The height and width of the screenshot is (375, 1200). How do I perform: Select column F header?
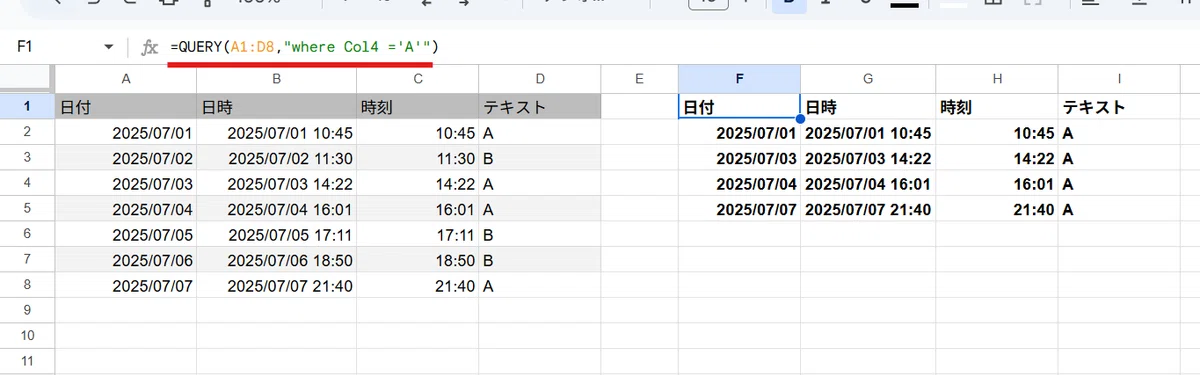[739, 79]
